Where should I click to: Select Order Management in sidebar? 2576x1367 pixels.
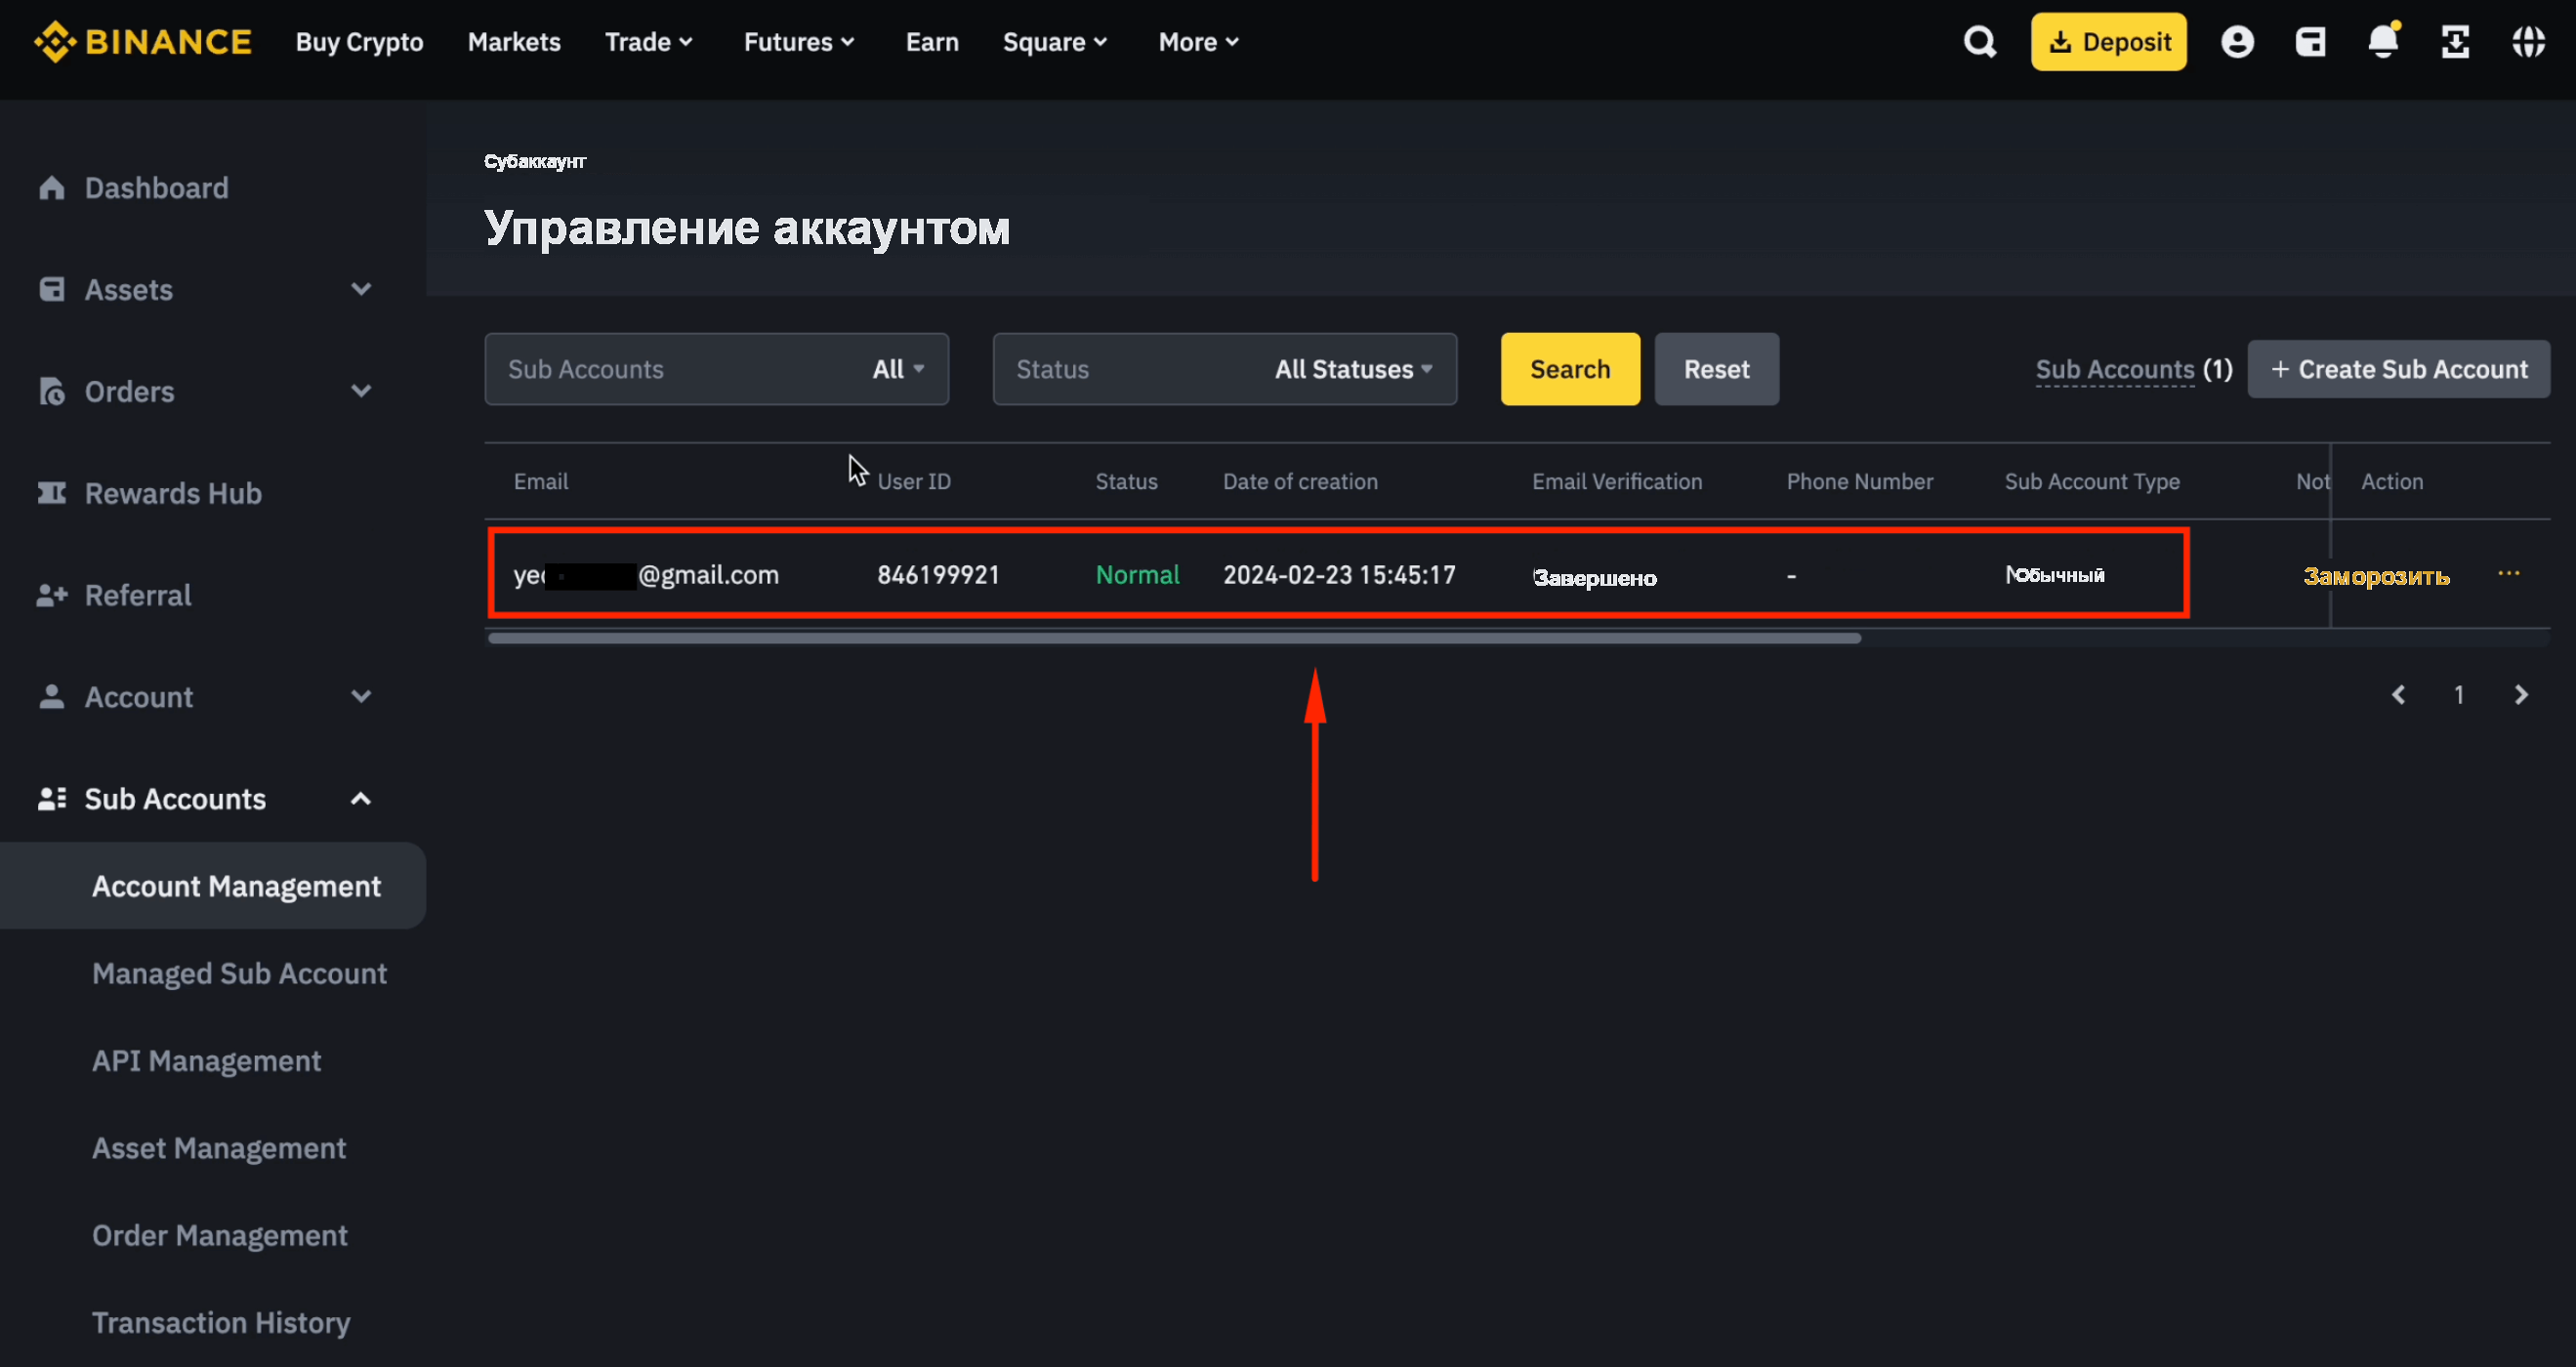pos(220,1236)
